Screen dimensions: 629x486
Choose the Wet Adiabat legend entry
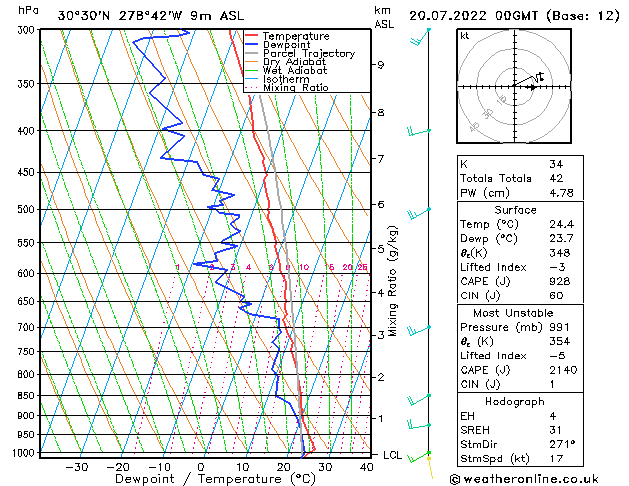click(x=295, y=71)
